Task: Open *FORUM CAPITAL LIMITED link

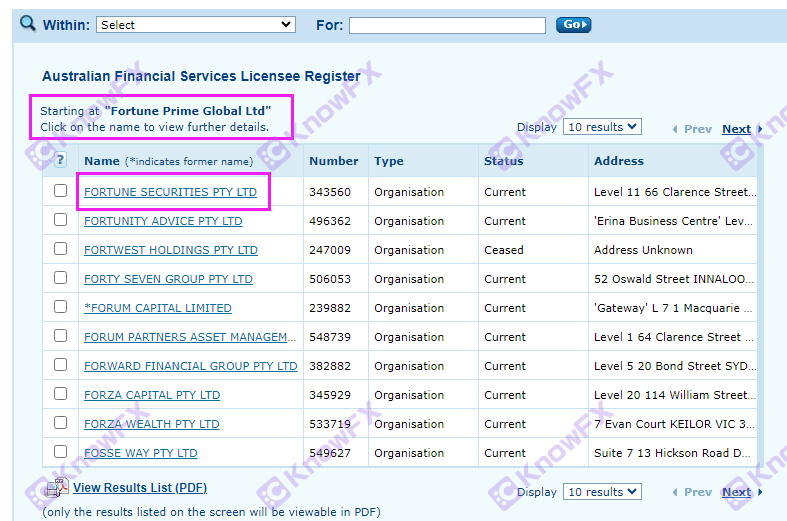Action: pyautogui.click(x=158, y=308)
